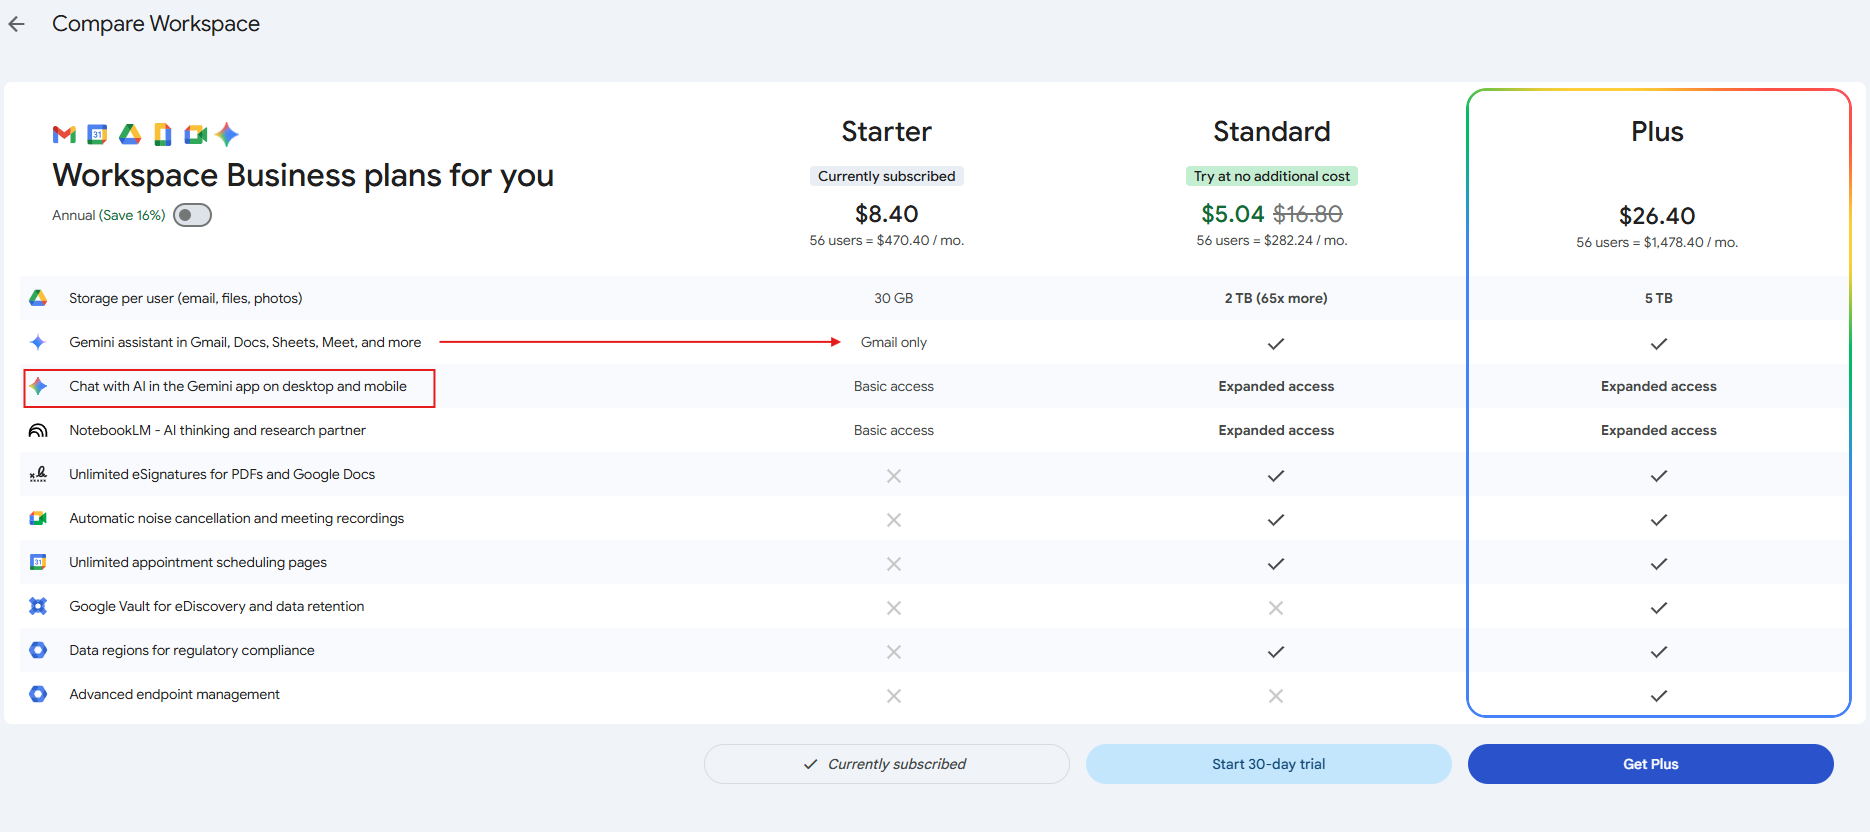Click the Advanced endpoint management icon
Image resolution: width=1870 pixels, height=832 pixels.
38,694
